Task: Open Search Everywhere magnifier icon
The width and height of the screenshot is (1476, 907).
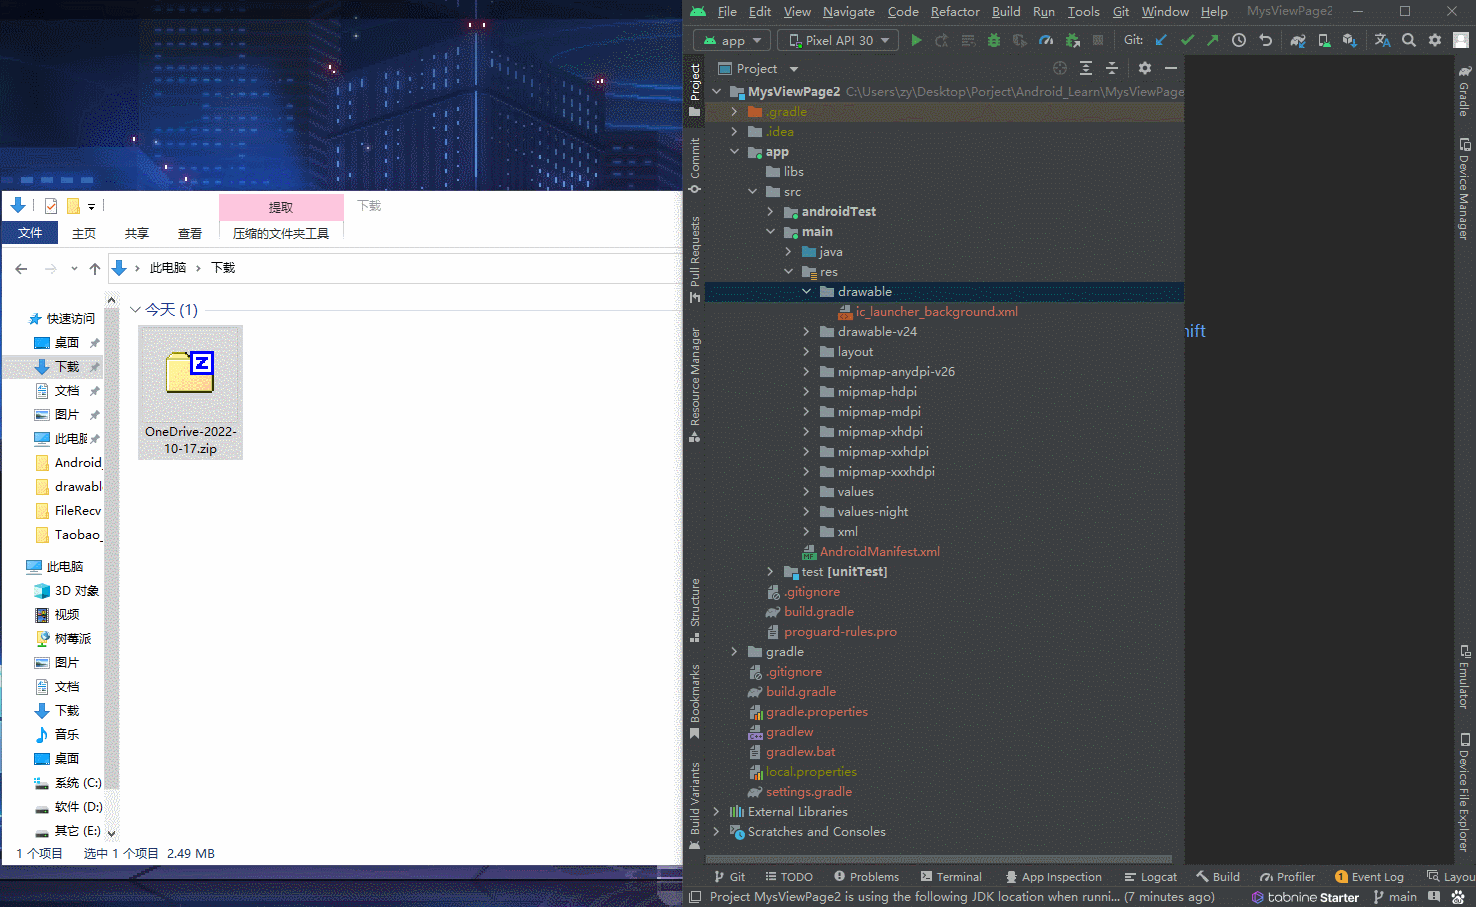Action: [1409, 41]
